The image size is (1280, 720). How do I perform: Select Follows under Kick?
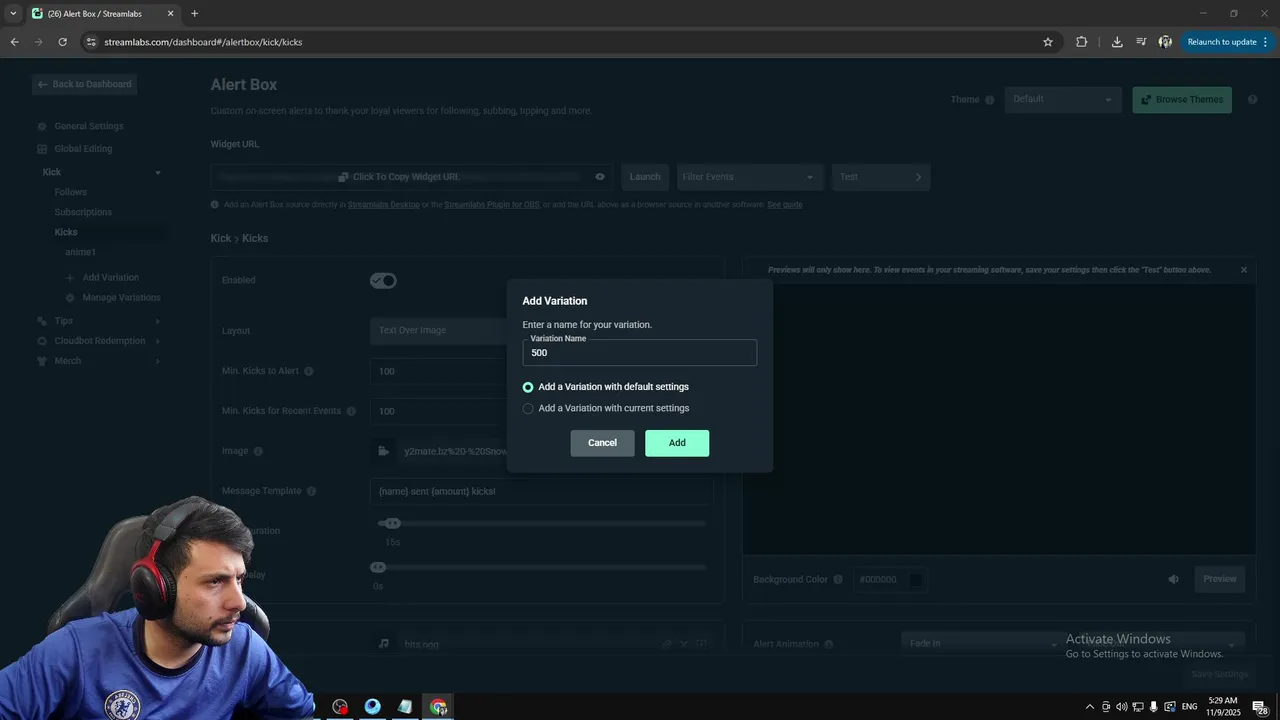pos(70,192)
